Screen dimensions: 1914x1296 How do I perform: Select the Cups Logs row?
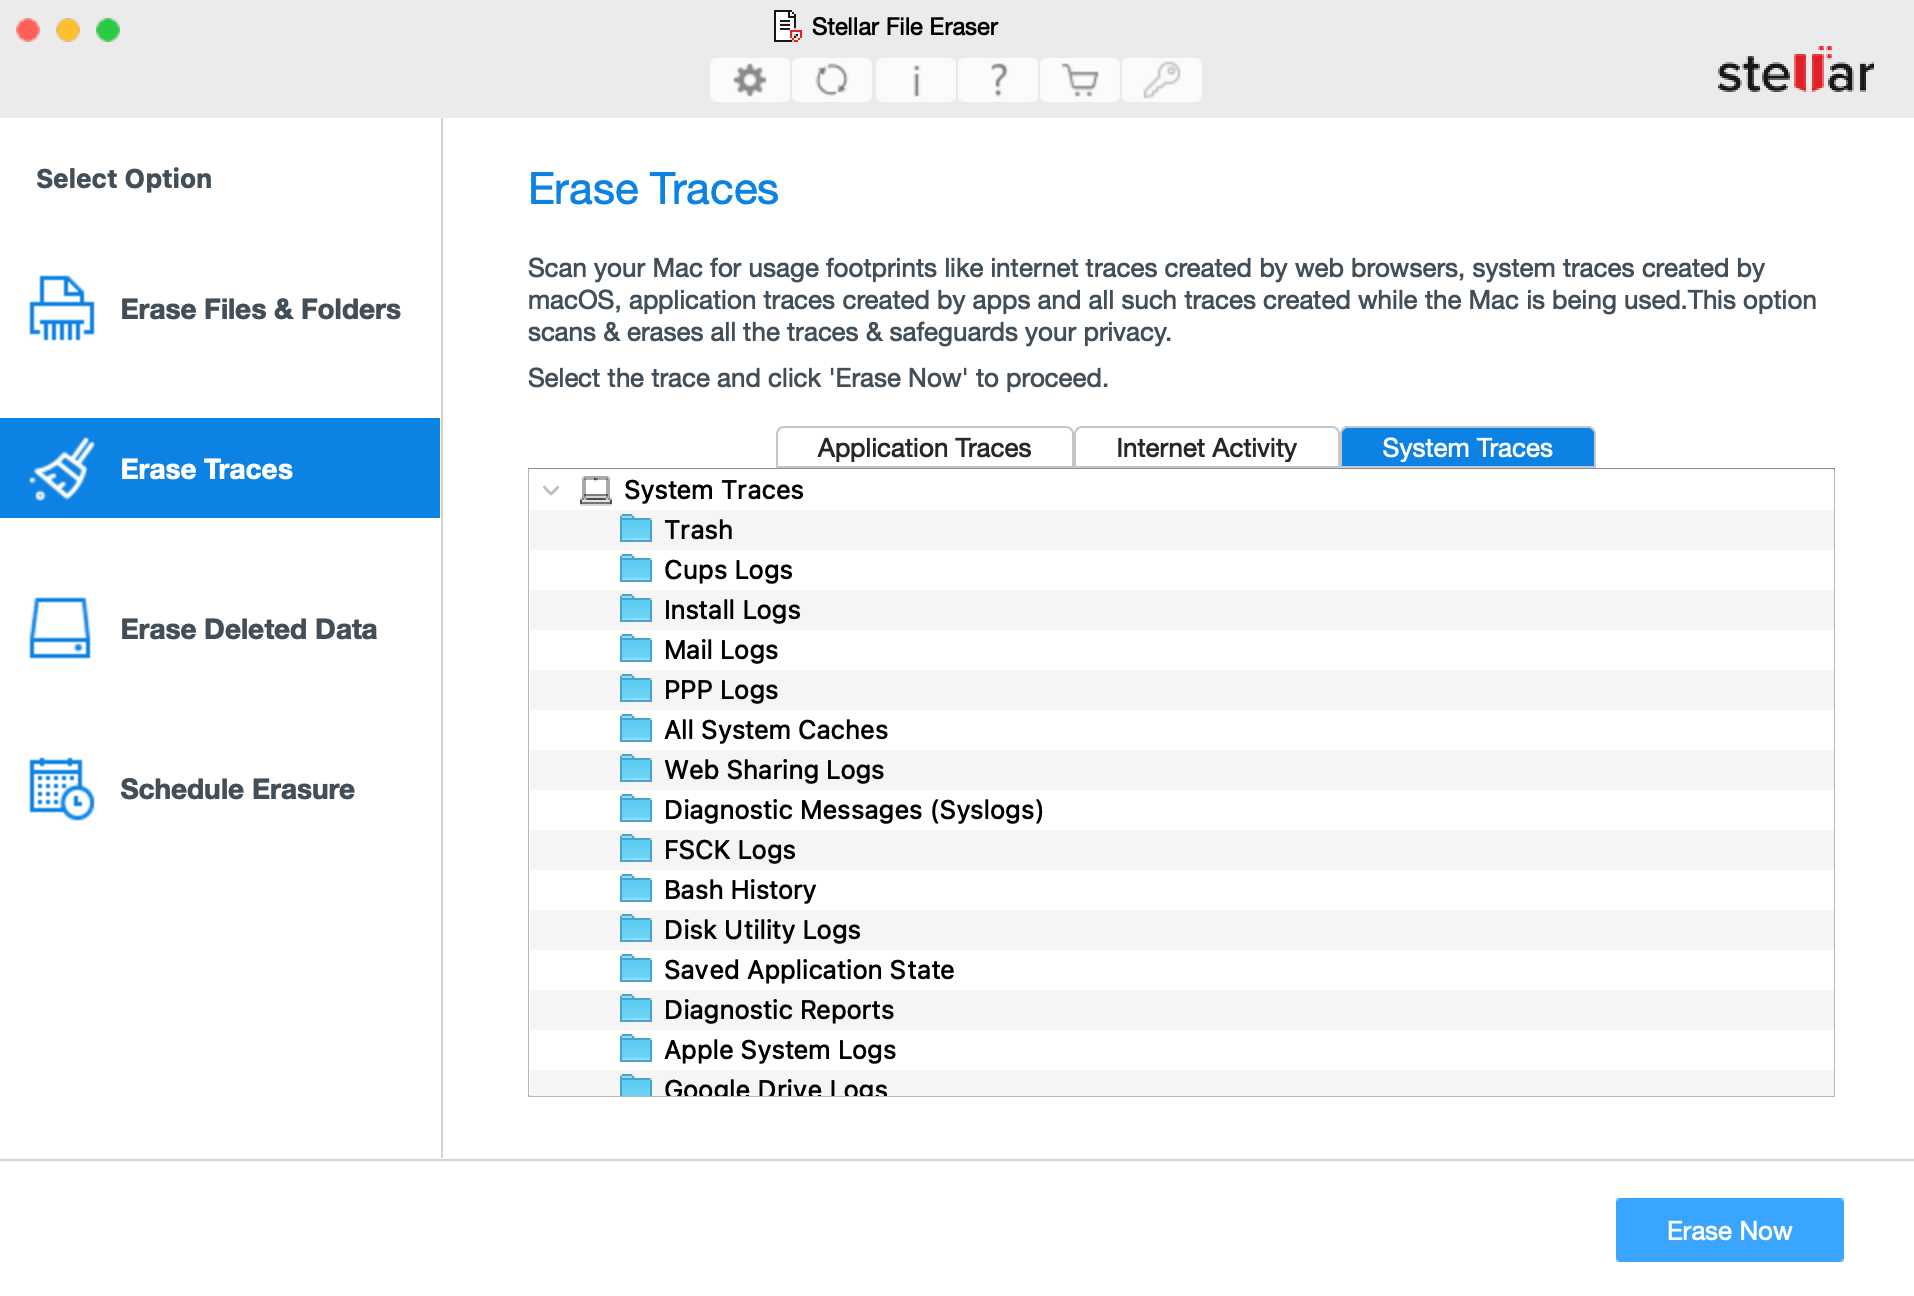(1181, 570)
